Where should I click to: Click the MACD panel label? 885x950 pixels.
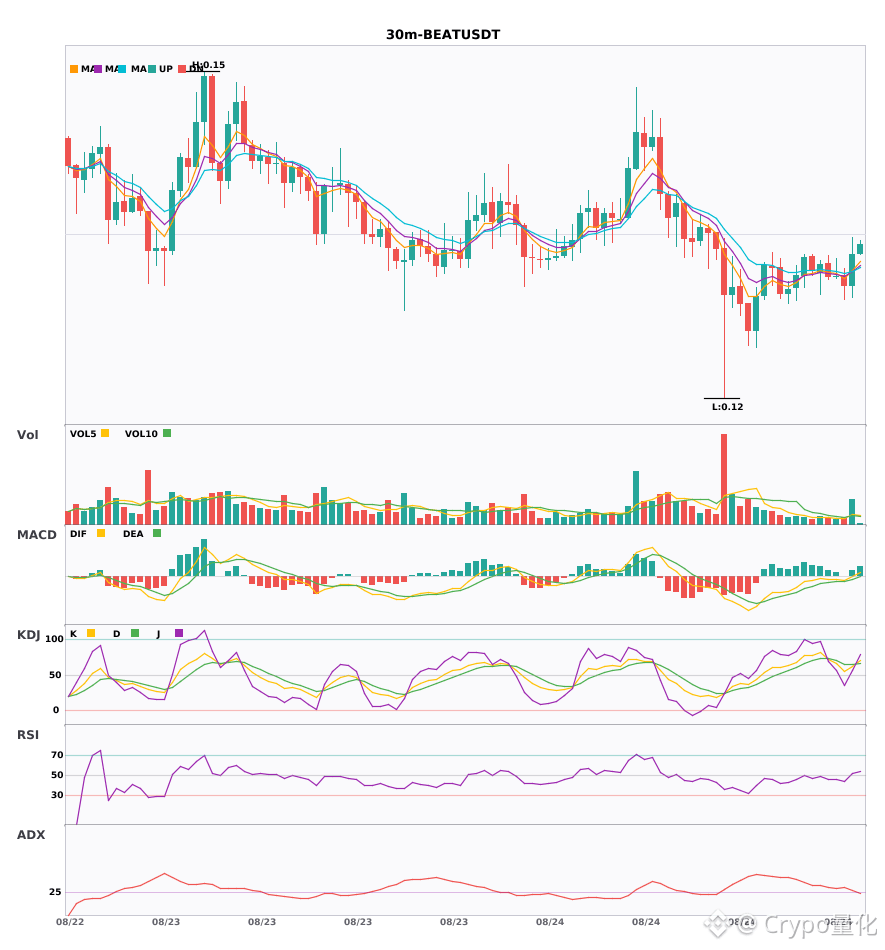coord(36,535)
